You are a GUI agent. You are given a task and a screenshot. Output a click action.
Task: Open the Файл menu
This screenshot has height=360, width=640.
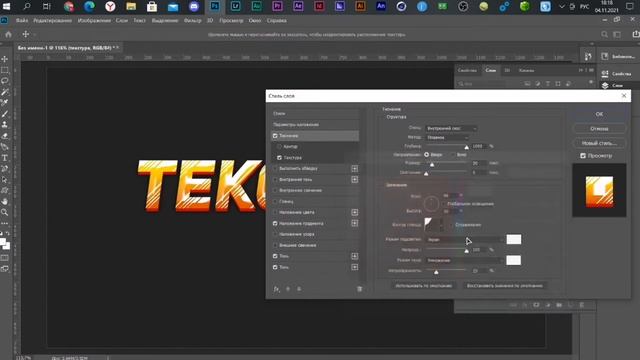pyautogui.click(x=22, y=20)
